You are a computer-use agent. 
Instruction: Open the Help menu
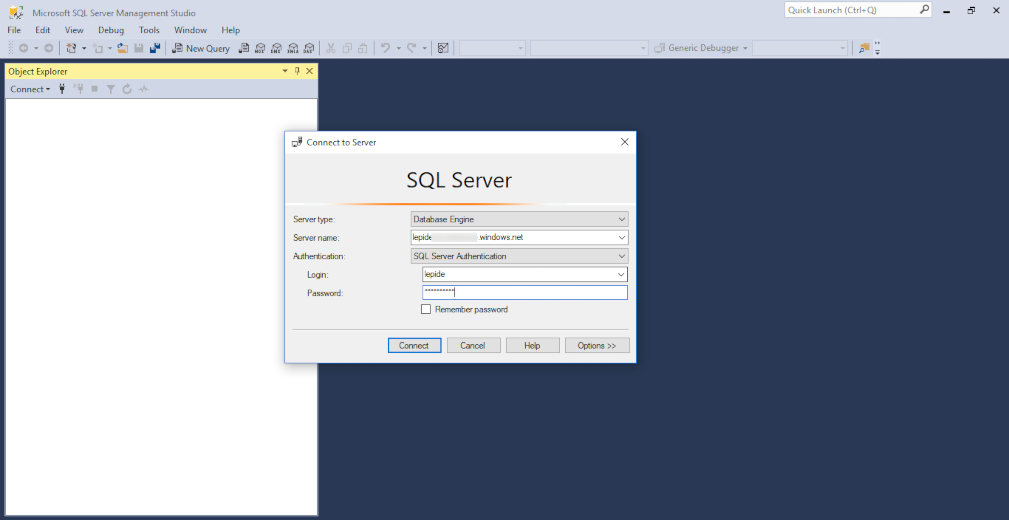[x=230, y=30]
